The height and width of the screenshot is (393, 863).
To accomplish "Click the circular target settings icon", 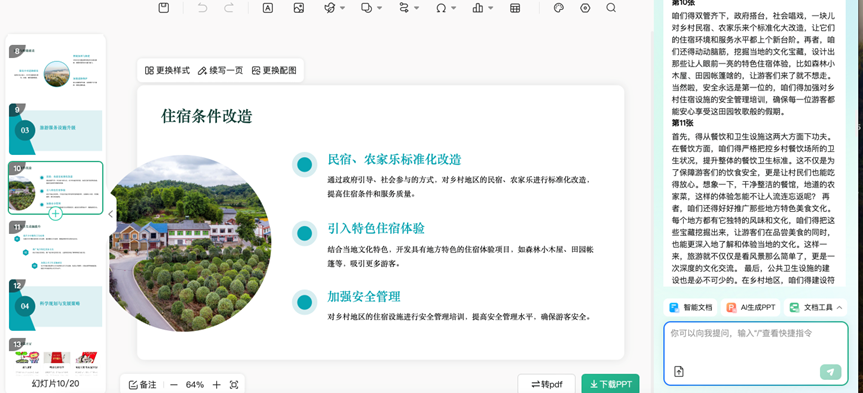I will 585,8.
